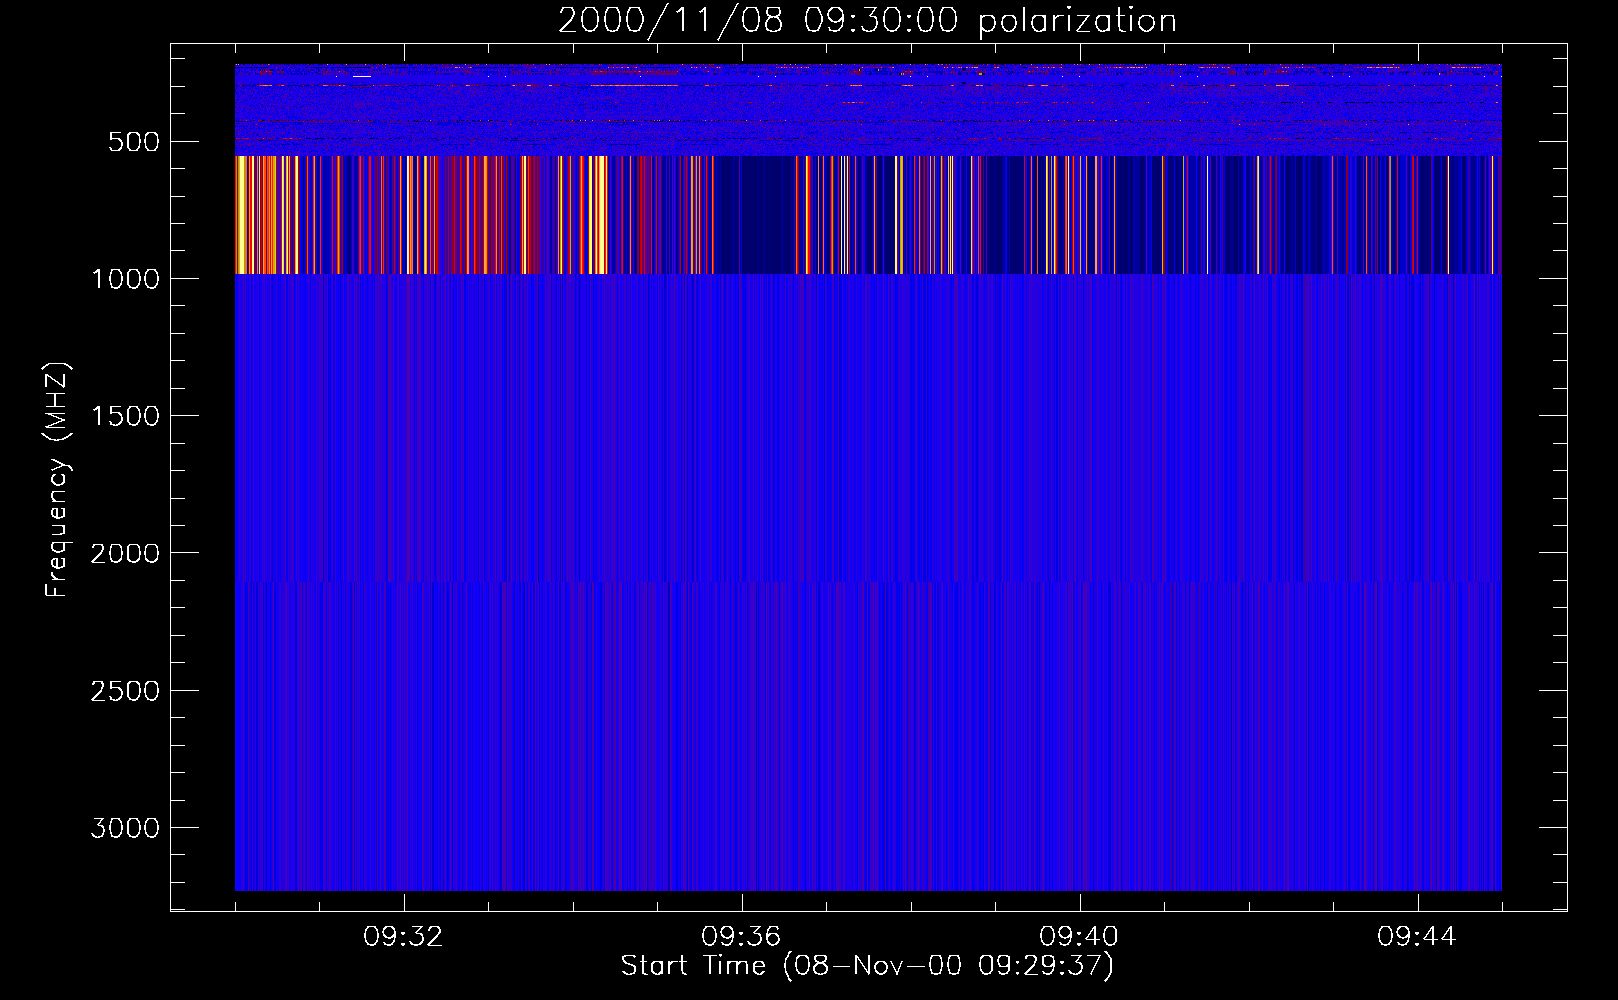Click the 09:32 time tick label

[403, 937]
